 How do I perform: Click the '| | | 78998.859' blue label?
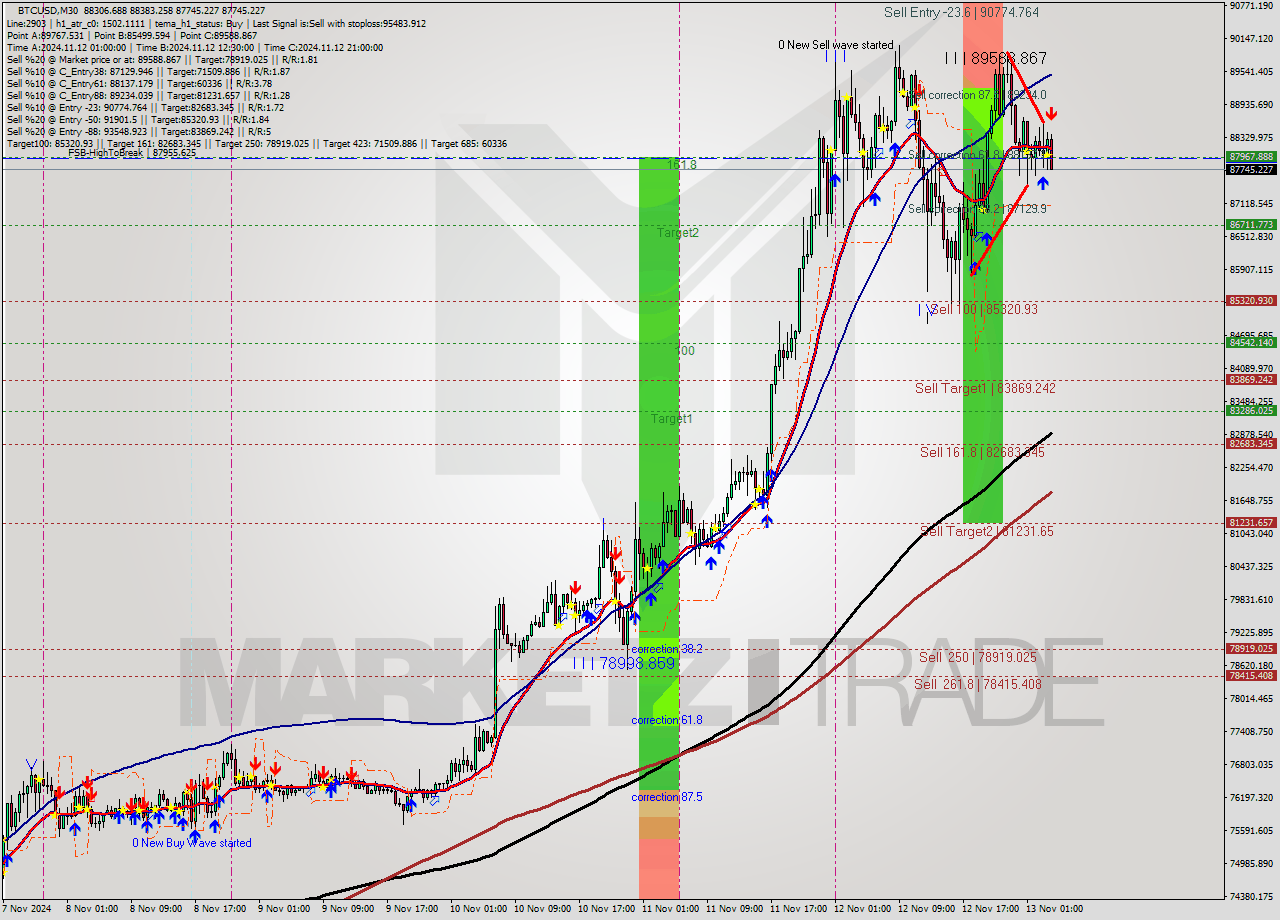tap(624, 663)
